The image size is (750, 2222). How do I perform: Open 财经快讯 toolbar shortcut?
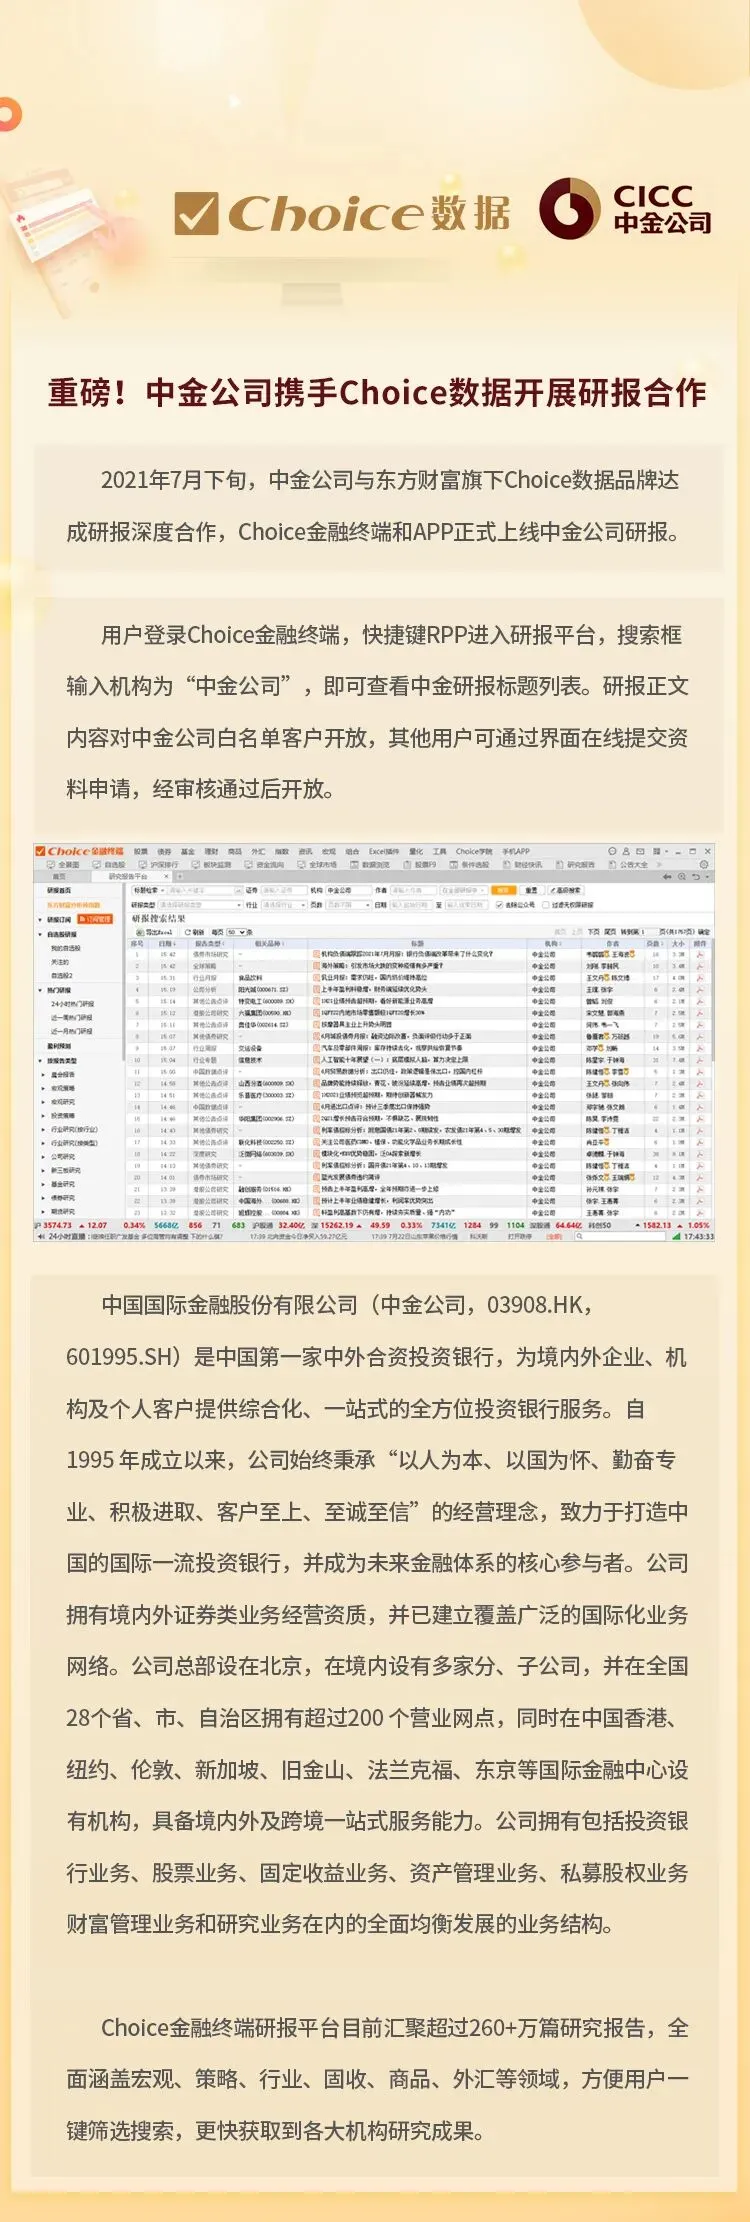522,864
